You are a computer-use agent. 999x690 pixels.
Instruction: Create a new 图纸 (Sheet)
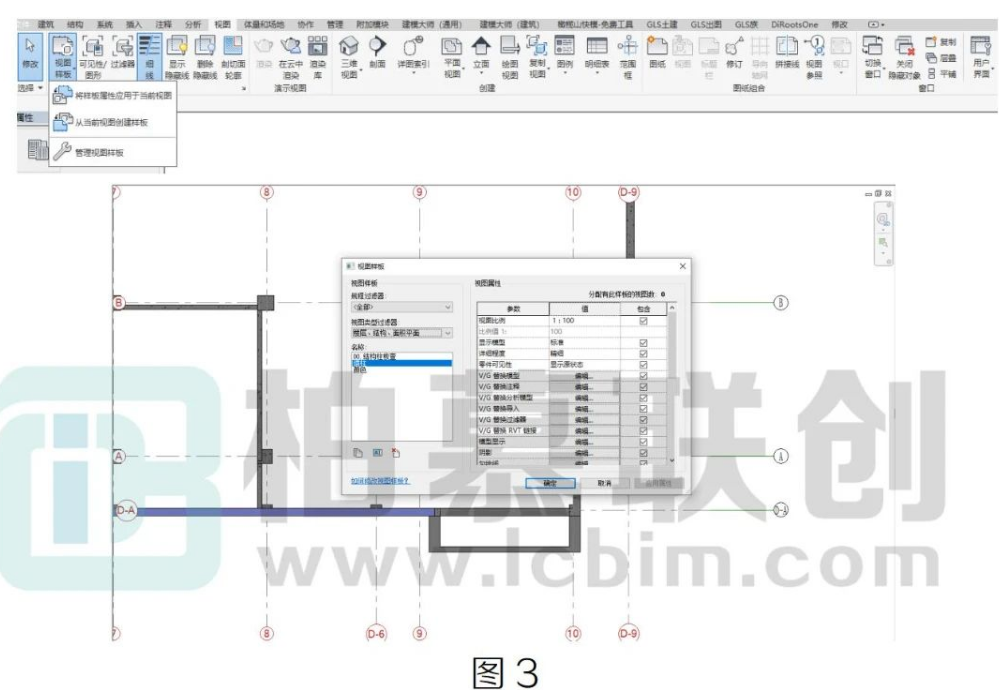657,52
